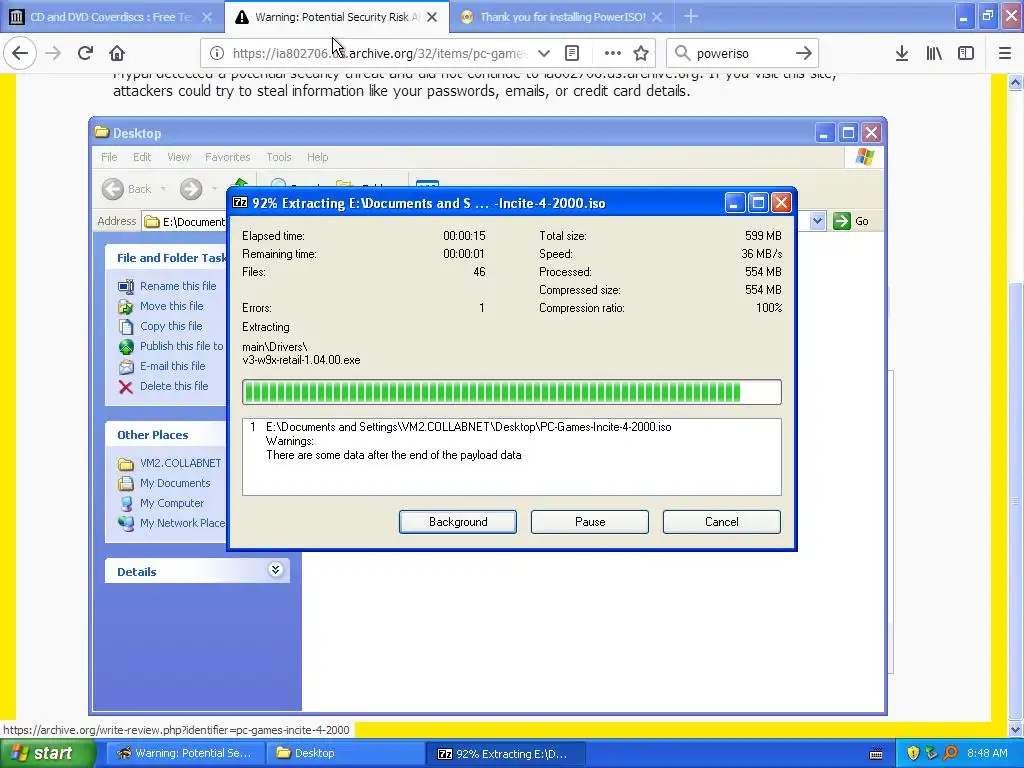Click Copy this file task
The image size is (1024, 768).
click(x=161, y=326)
